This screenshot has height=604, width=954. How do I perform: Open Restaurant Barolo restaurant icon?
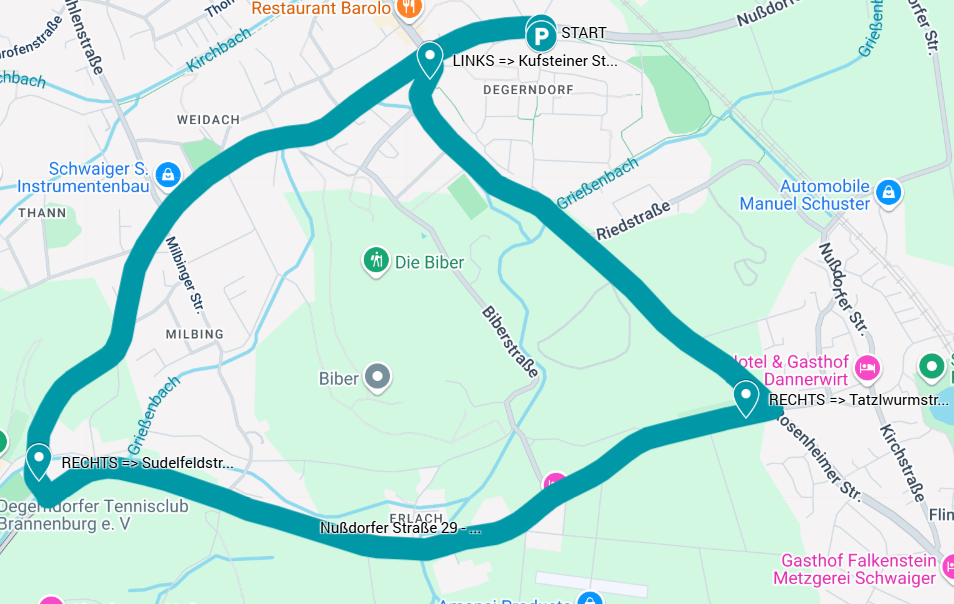[x=409, y=9]
